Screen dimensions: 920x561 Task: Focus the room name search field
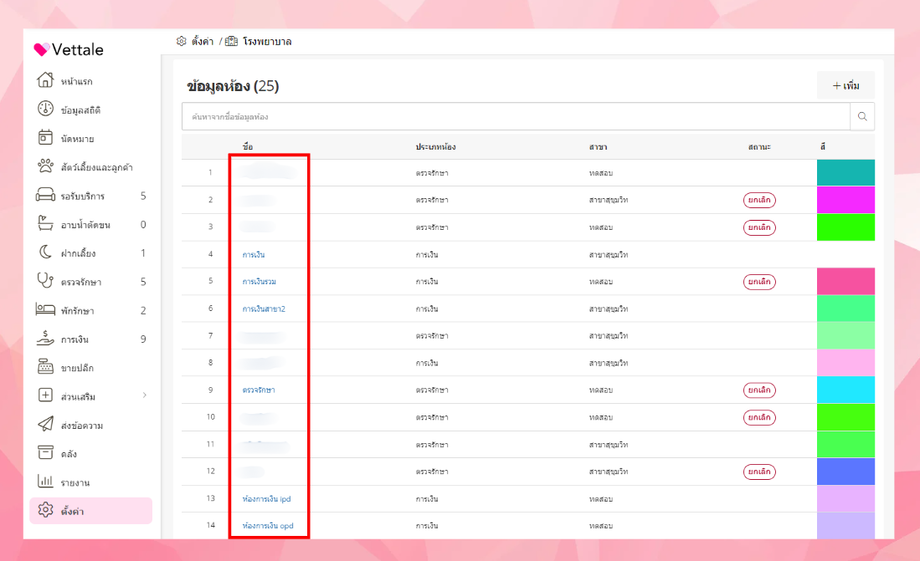(x=516, y=116)
